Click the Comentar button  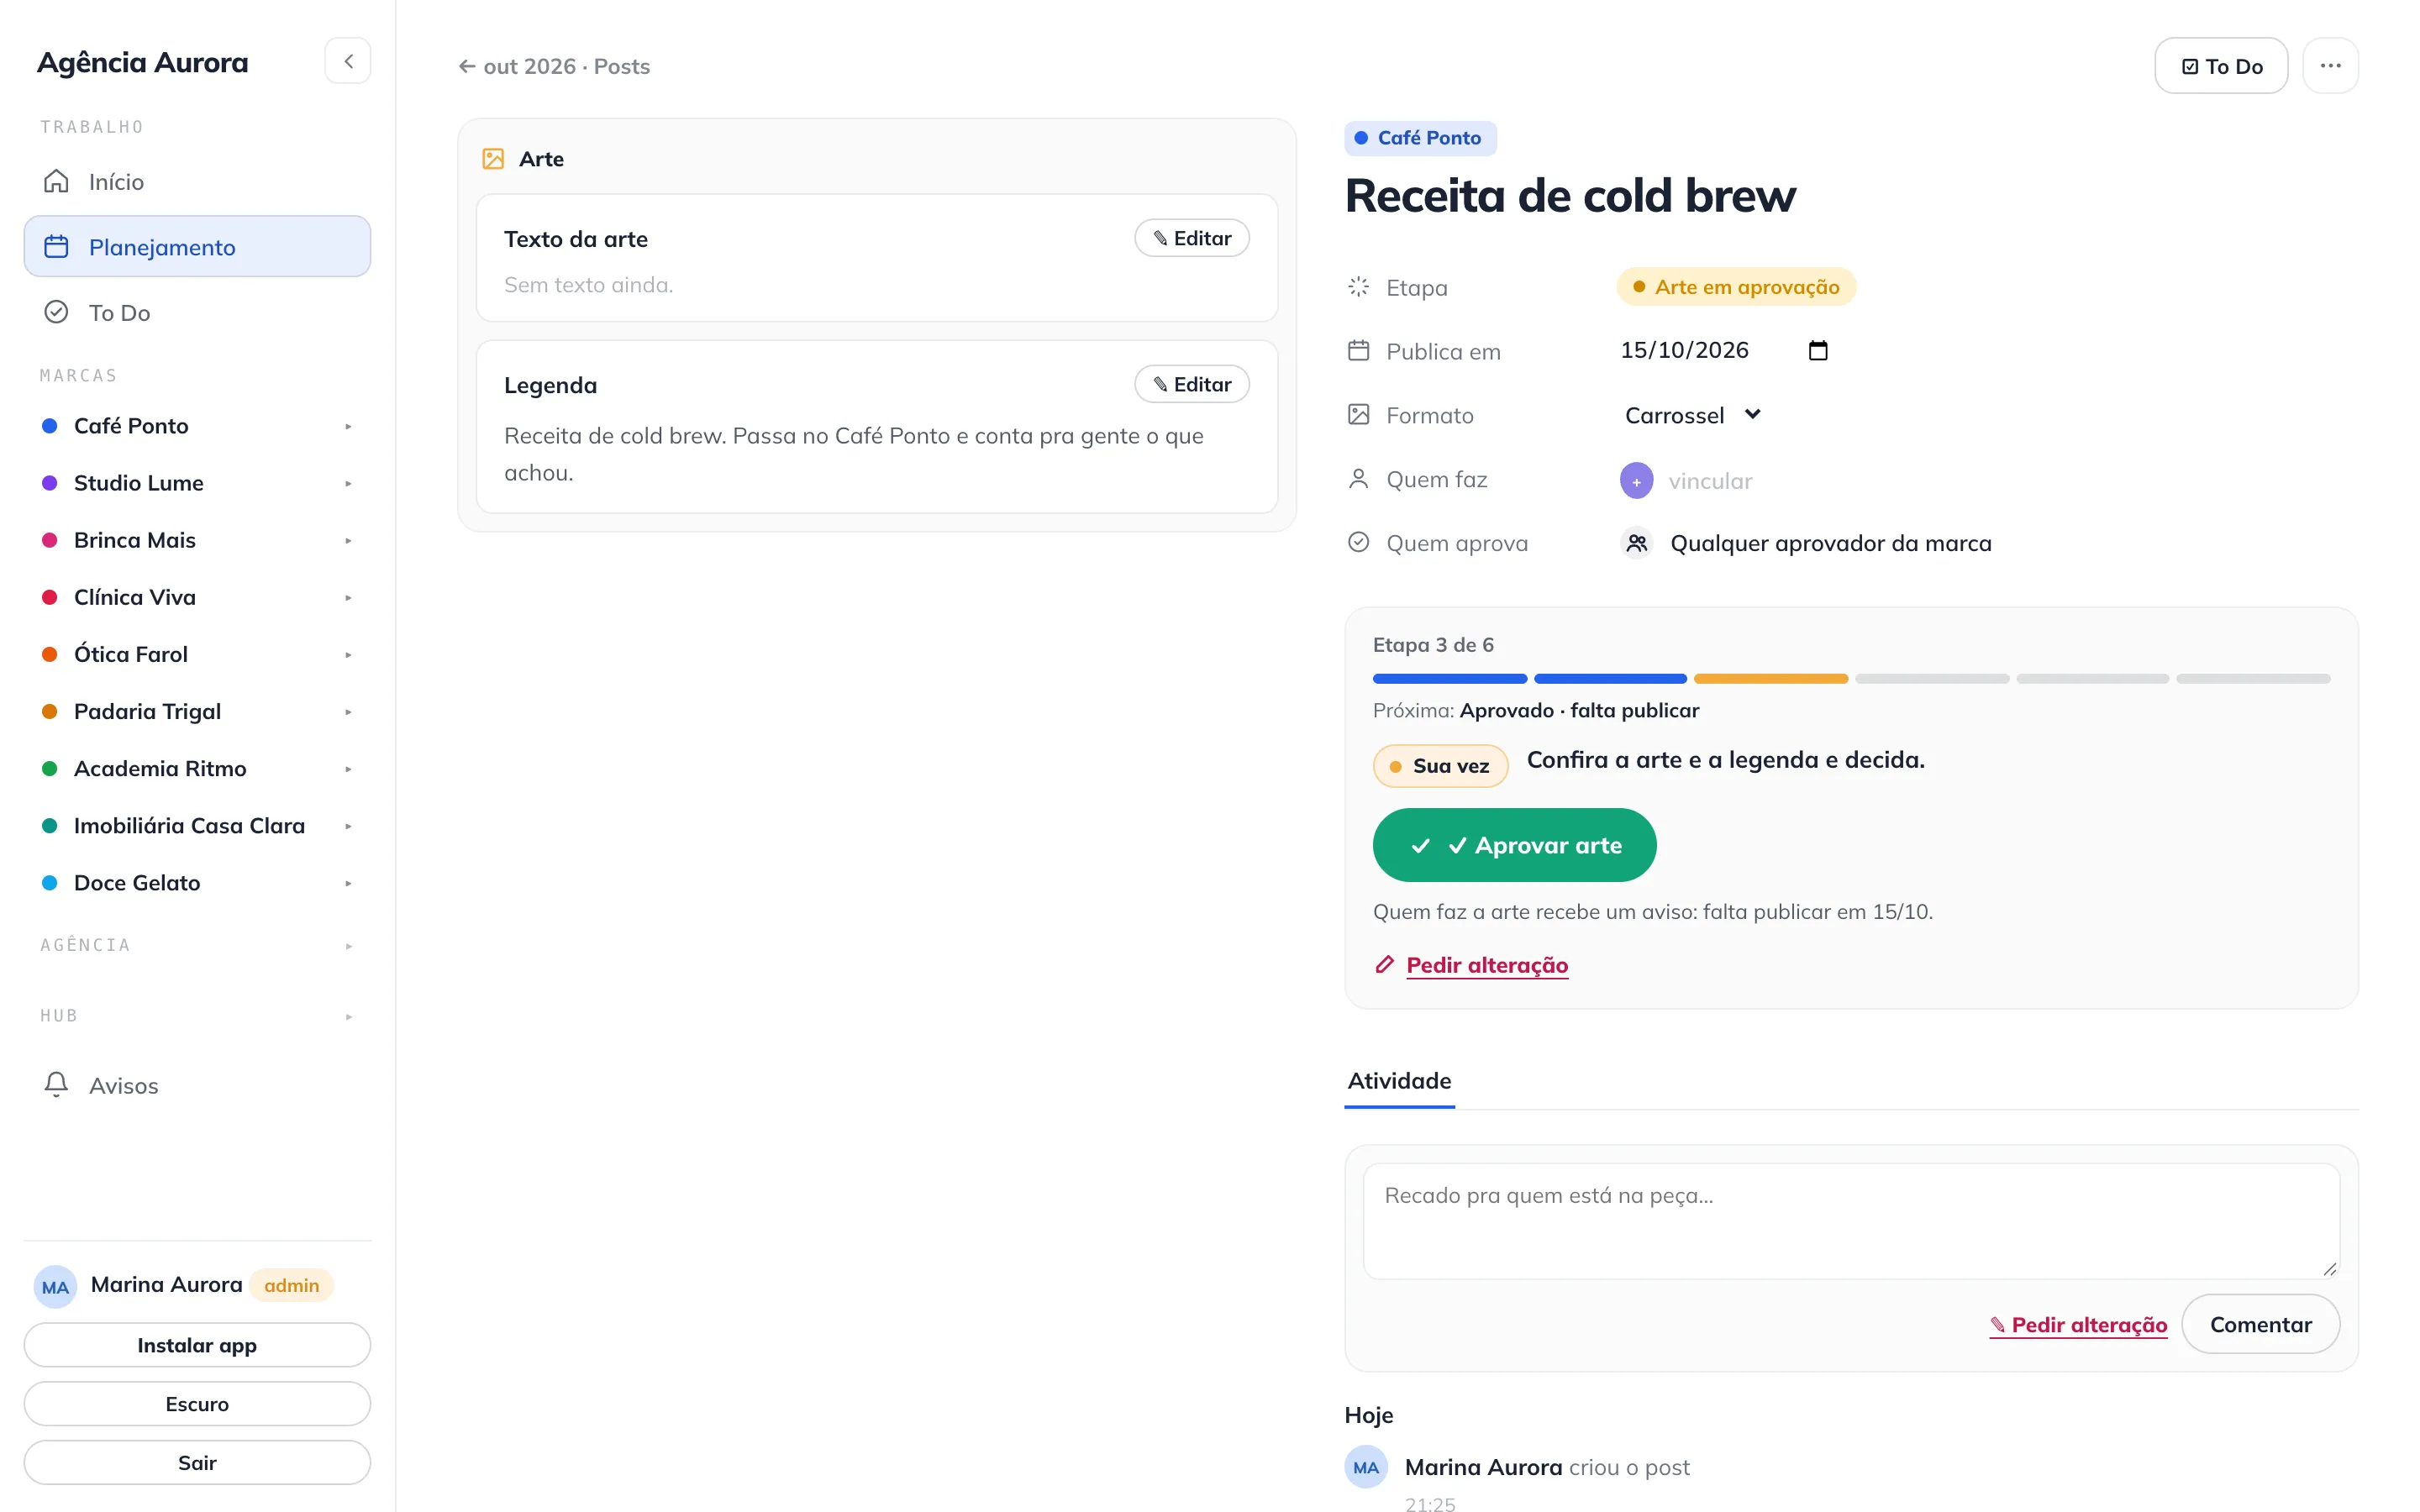[x=2260, y=1324]
